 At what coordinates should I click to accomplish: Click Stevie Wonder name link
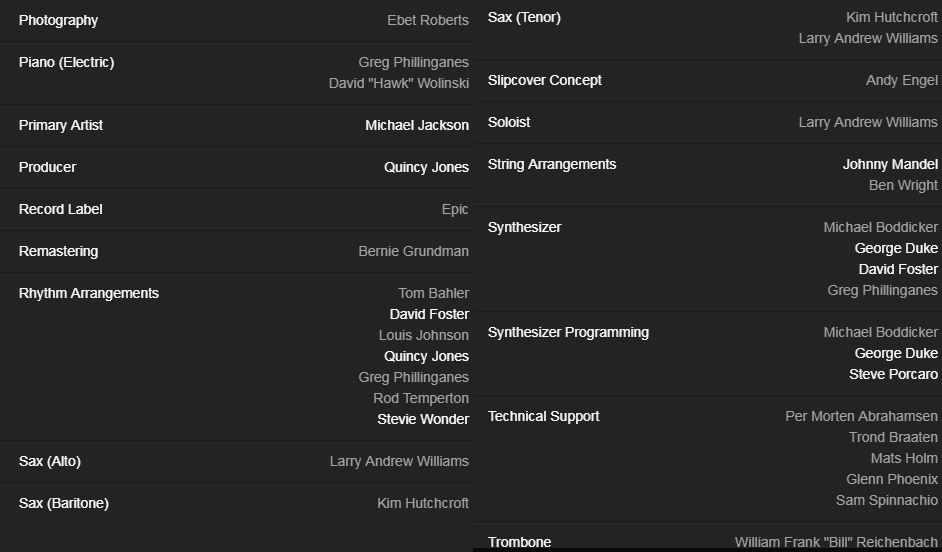422,419
